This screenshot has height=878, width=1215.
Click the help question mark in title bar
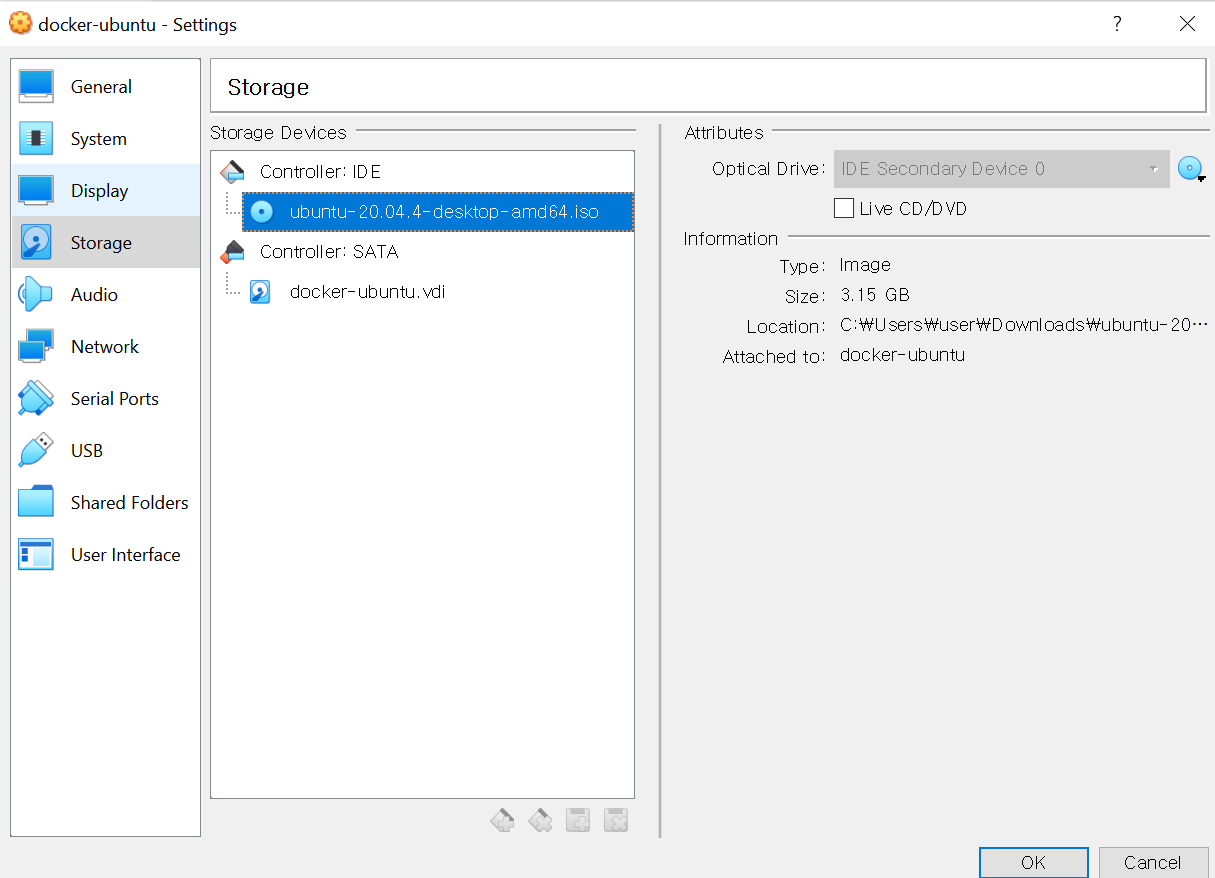pyautogui.click(x=1117, y=24)
